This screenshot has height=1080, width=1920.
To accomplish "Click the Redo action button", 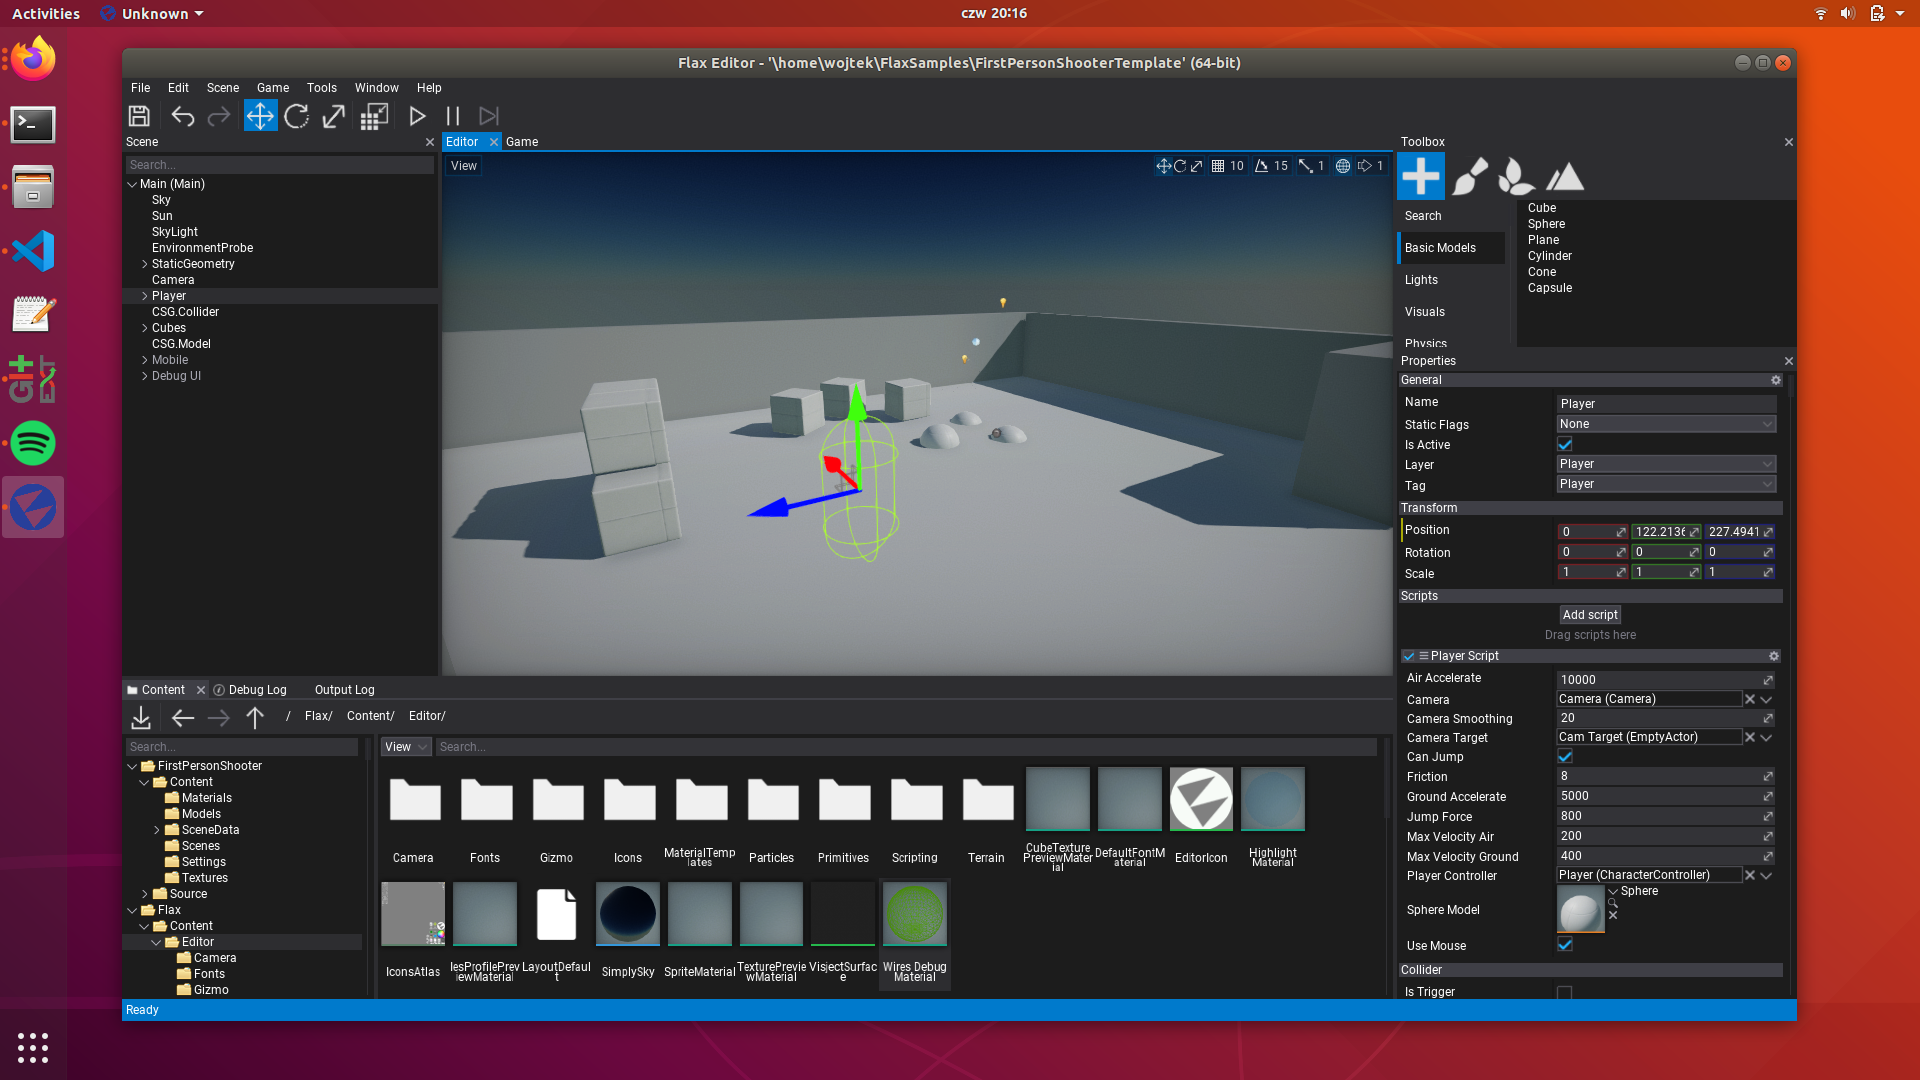I will click(x=219, y=116).
